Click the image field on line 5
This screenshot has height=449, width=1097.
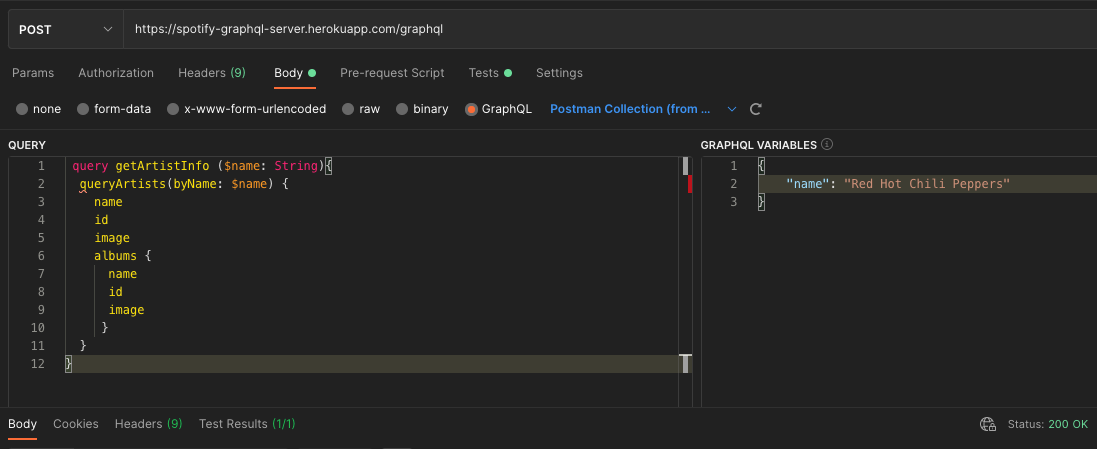pos(112,238)
